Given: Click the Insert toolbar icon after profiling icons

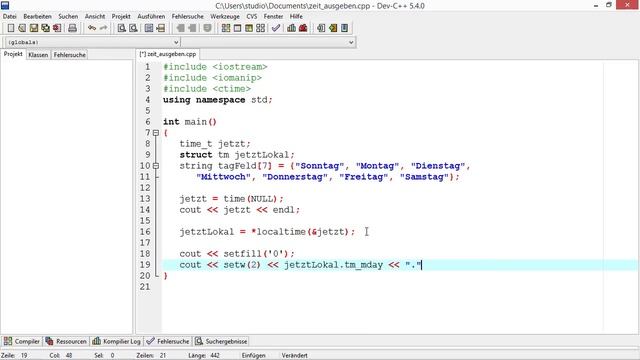Looking at the screenshot, I should pyautogui.click(x=321, y=28).
